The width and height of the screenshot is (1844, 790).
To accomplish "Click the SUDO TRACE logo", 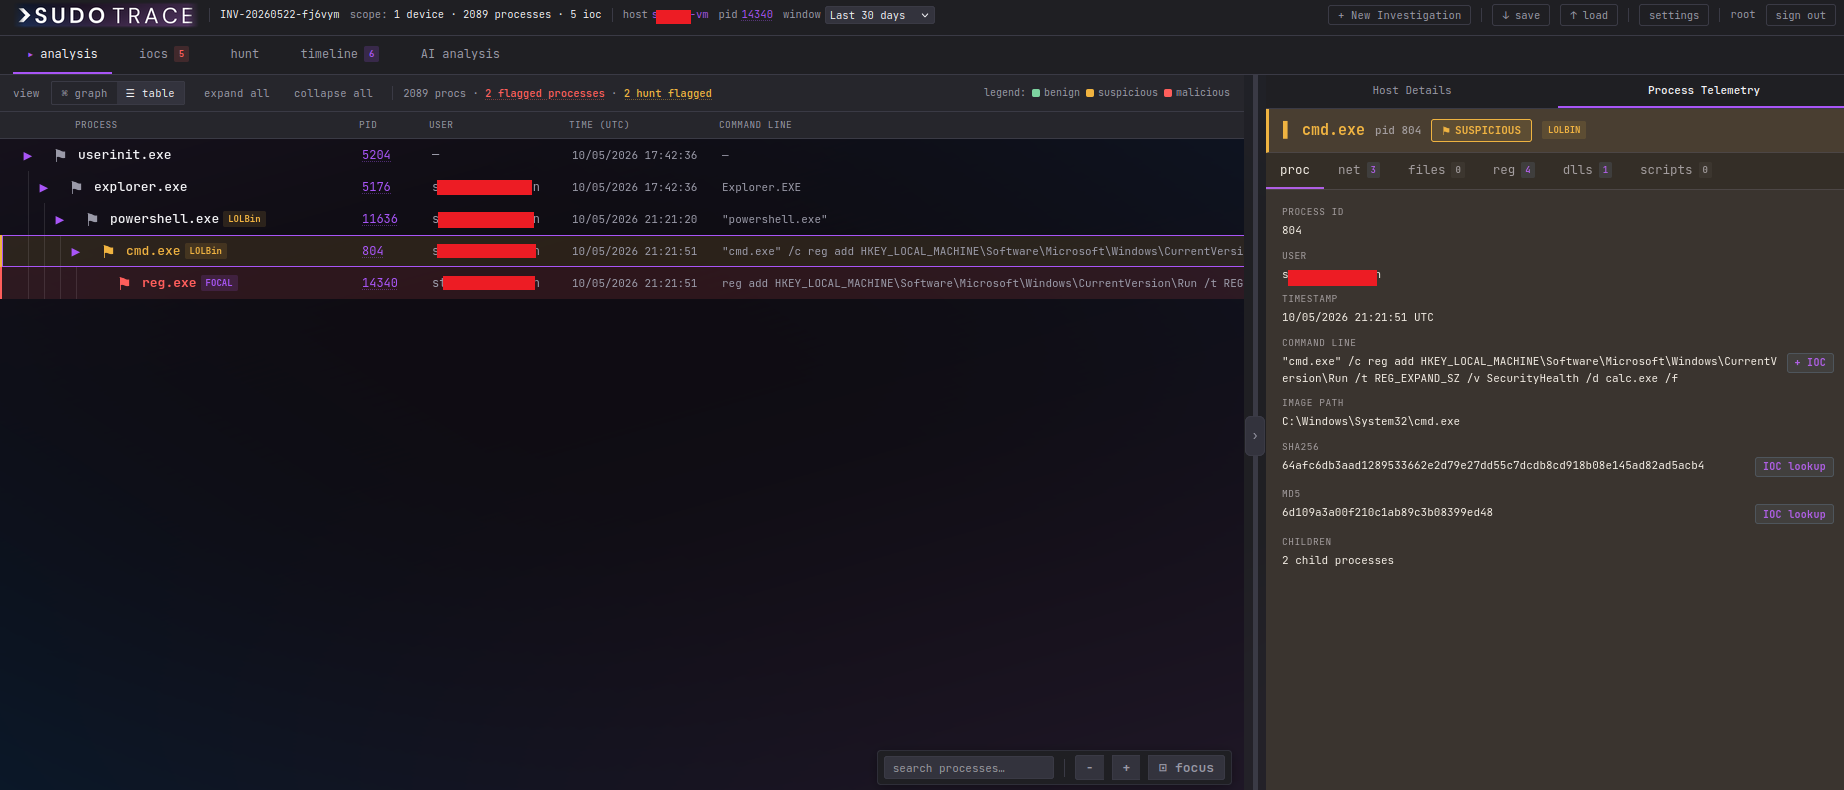I will click(x=105, y=15).
